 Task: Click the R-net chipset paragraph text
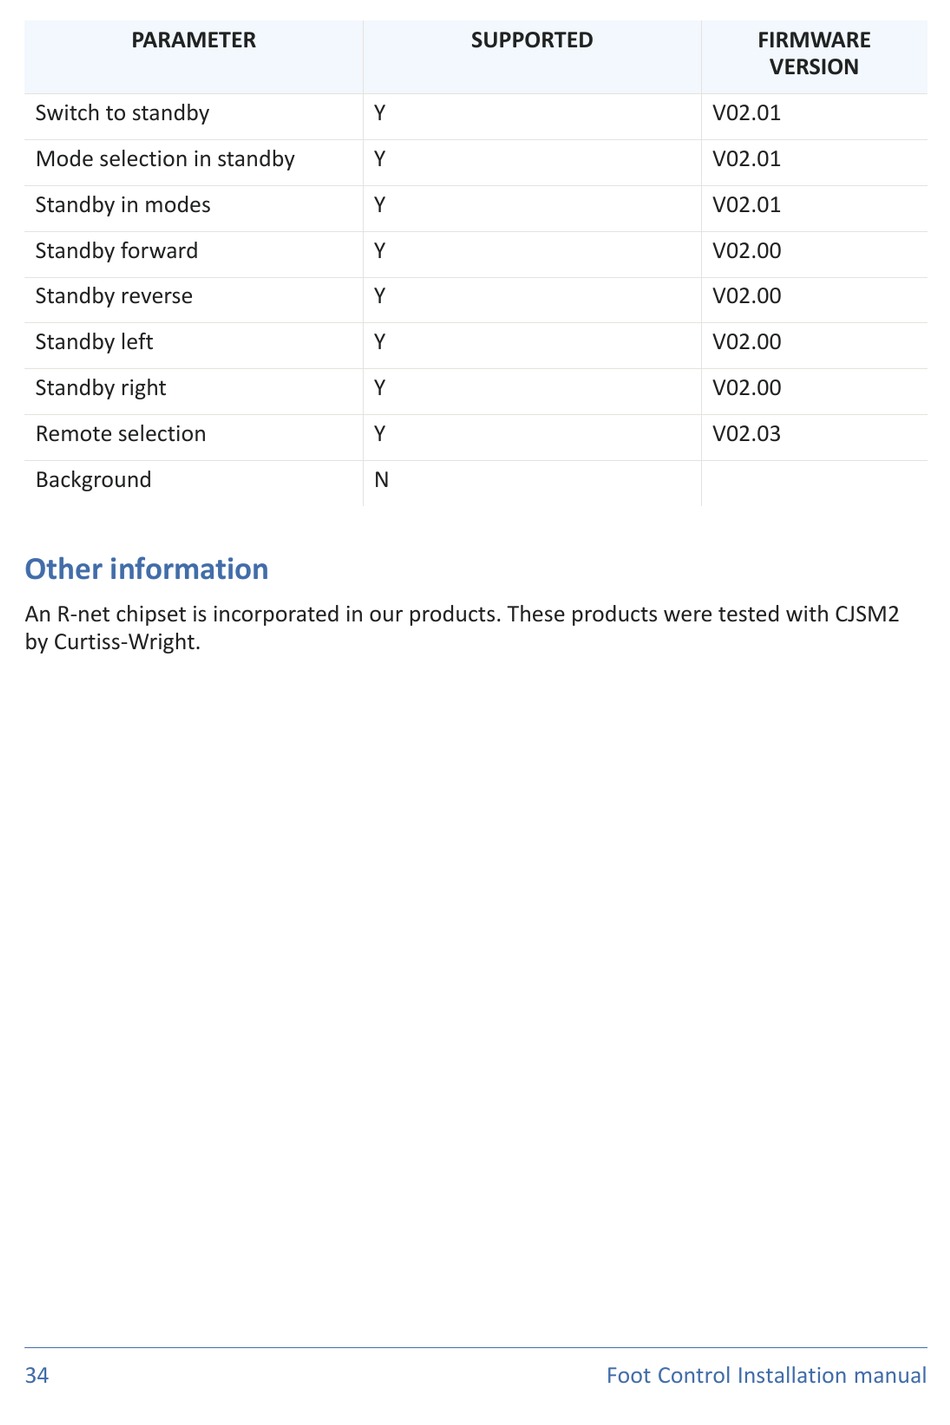click(462, 628)
